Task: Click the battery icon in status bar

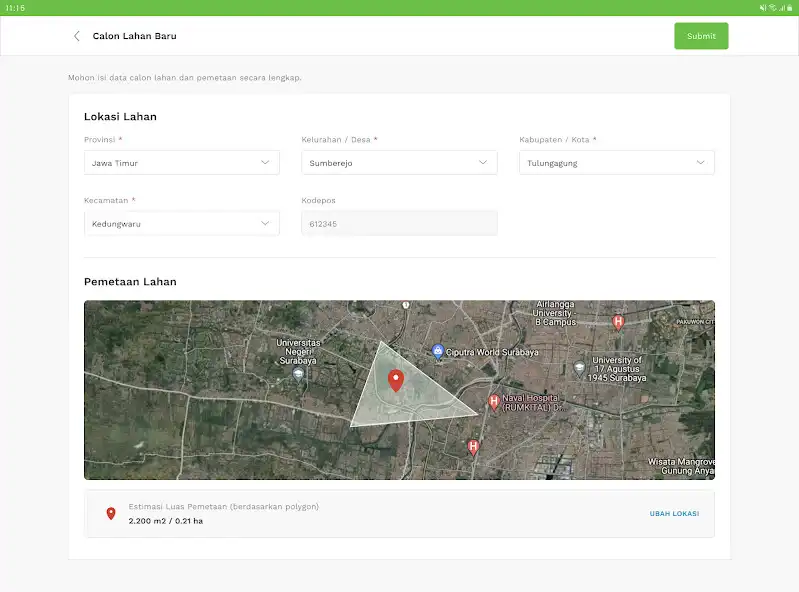Action: pos(789,8)
